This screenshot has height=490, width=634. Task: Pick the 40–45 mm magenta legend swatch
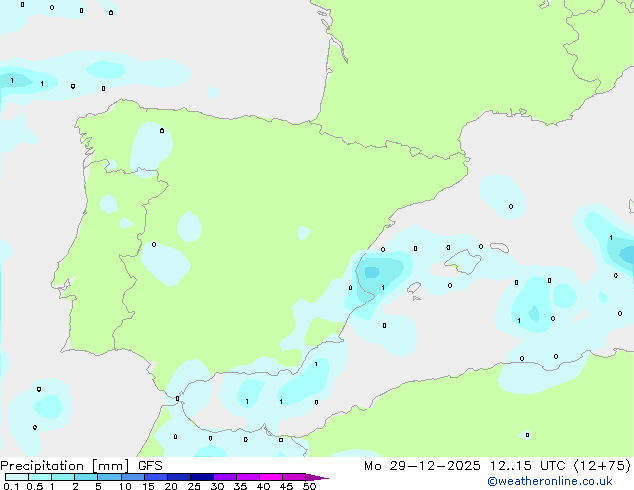(271, 477)
